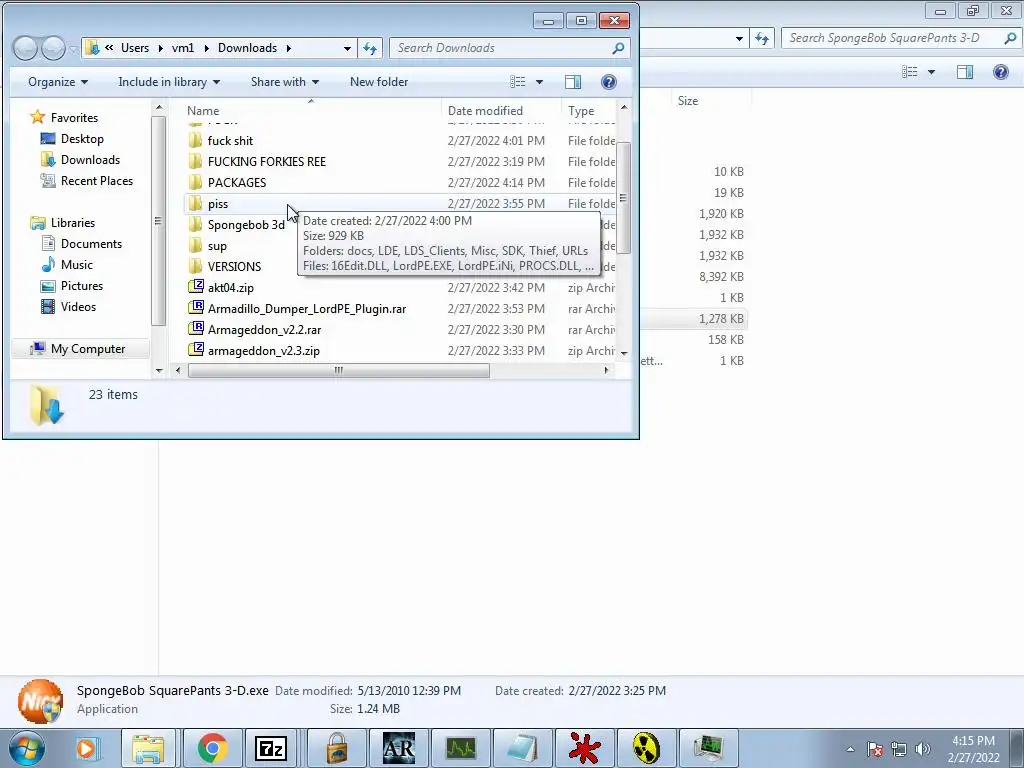This screenshot has width=1024, height=768.
Task: Select Downloads under Favorites
Action: click(x=90, y=159)
